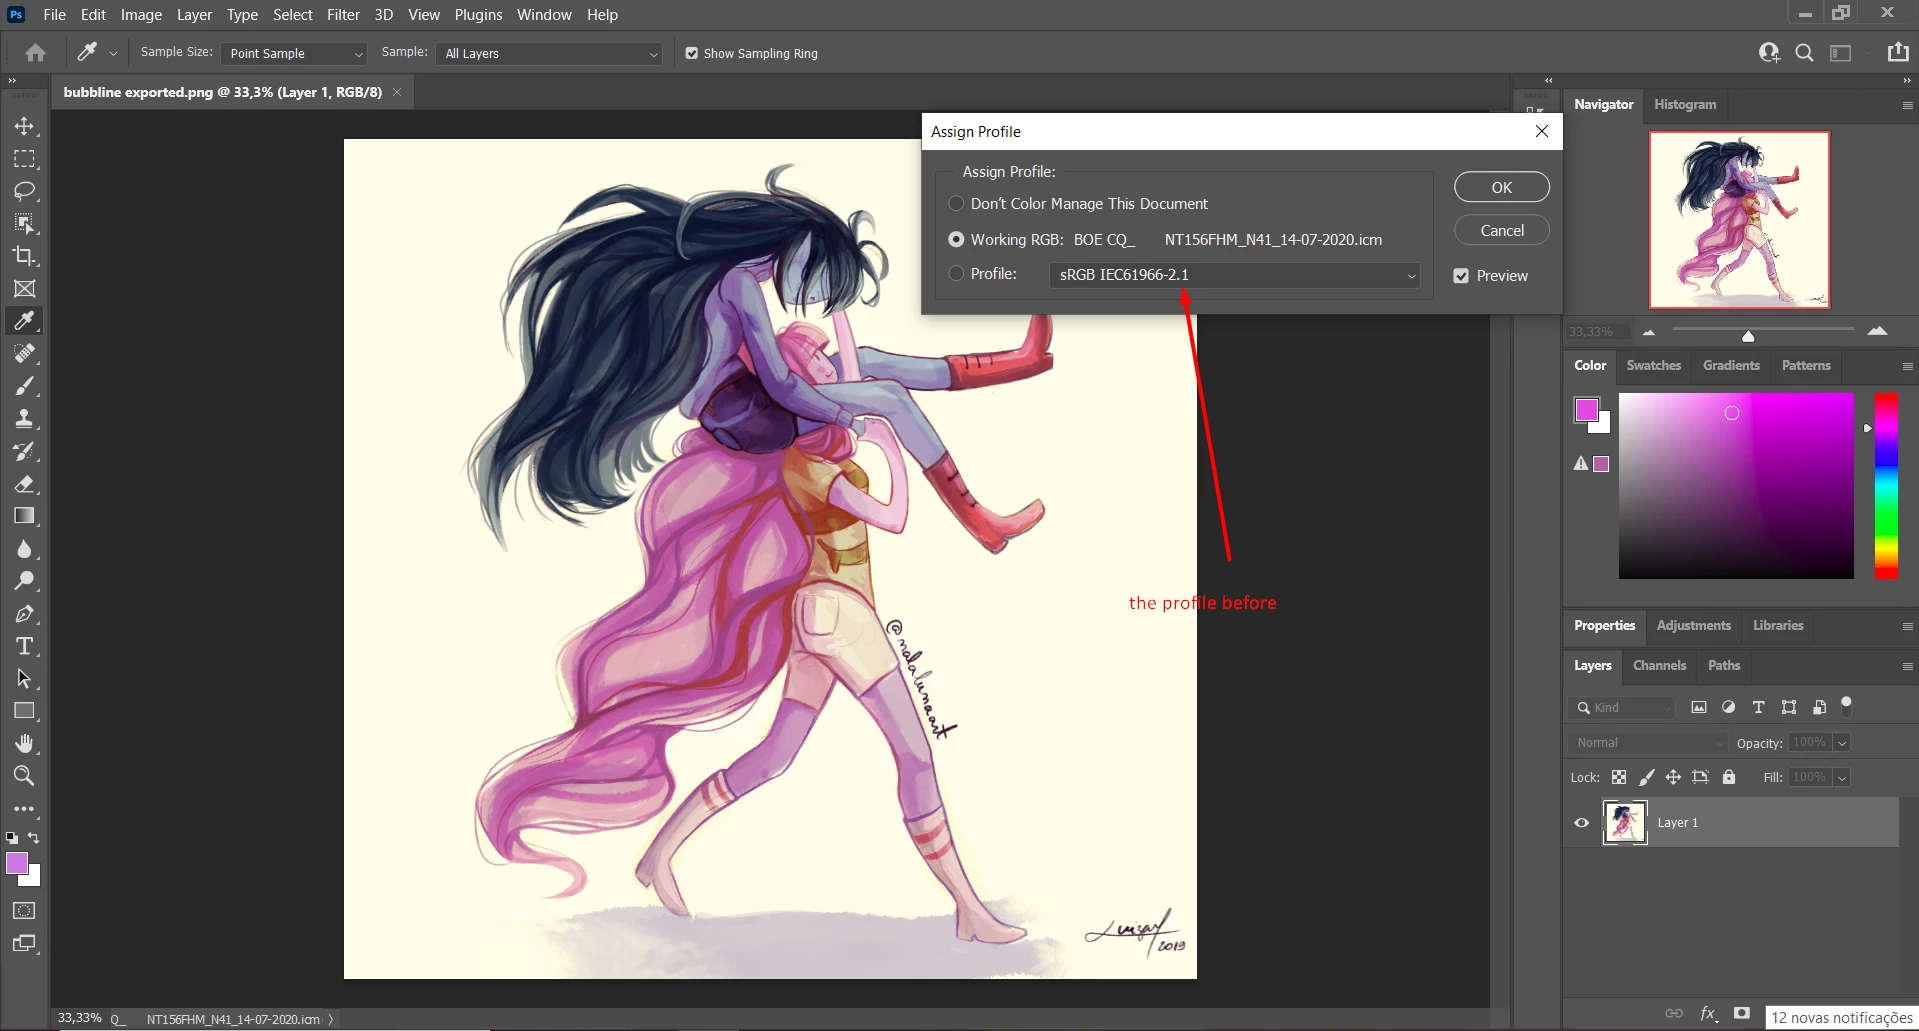Expand status bar info arrow
The image size is (1919, 1031).
tap(331, 1019)
